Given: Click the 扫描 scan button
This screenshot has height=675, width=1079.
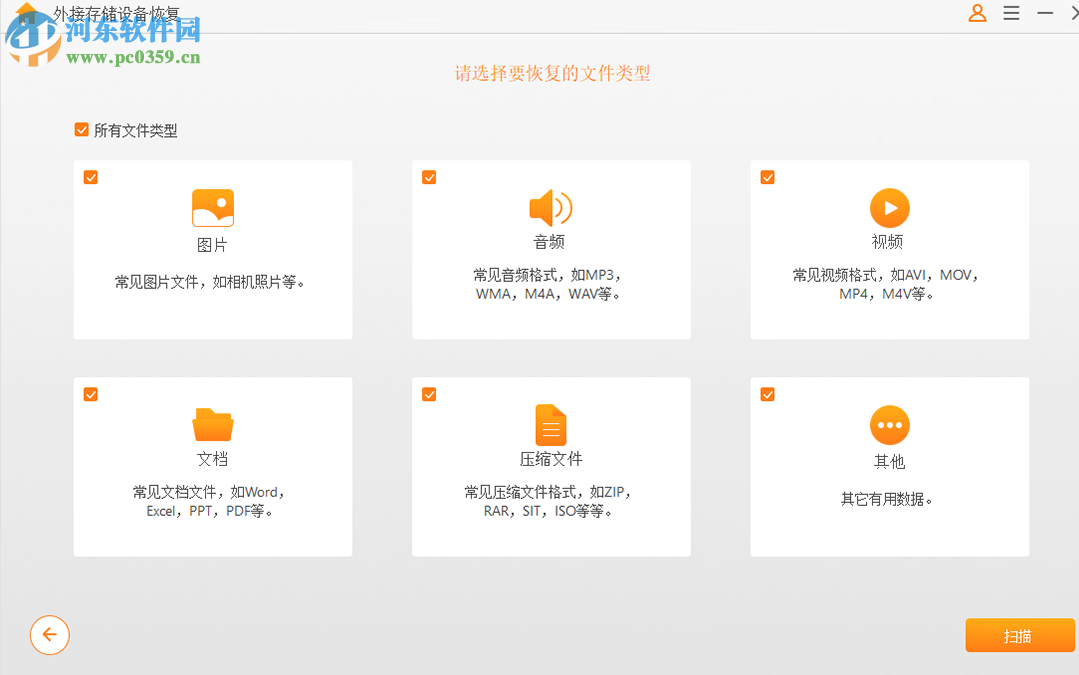Looking at the screenshot, I should [1019, 635].
